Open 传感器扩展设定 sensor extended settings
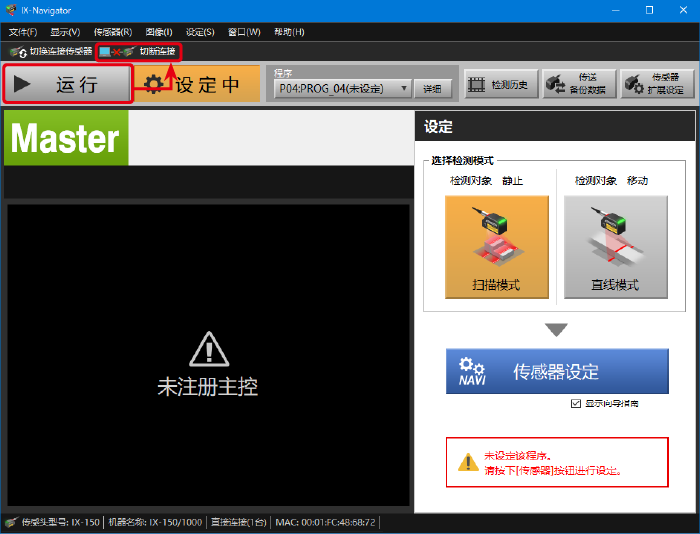The width and height of the screenshot is (700, 534). point(657,85)
